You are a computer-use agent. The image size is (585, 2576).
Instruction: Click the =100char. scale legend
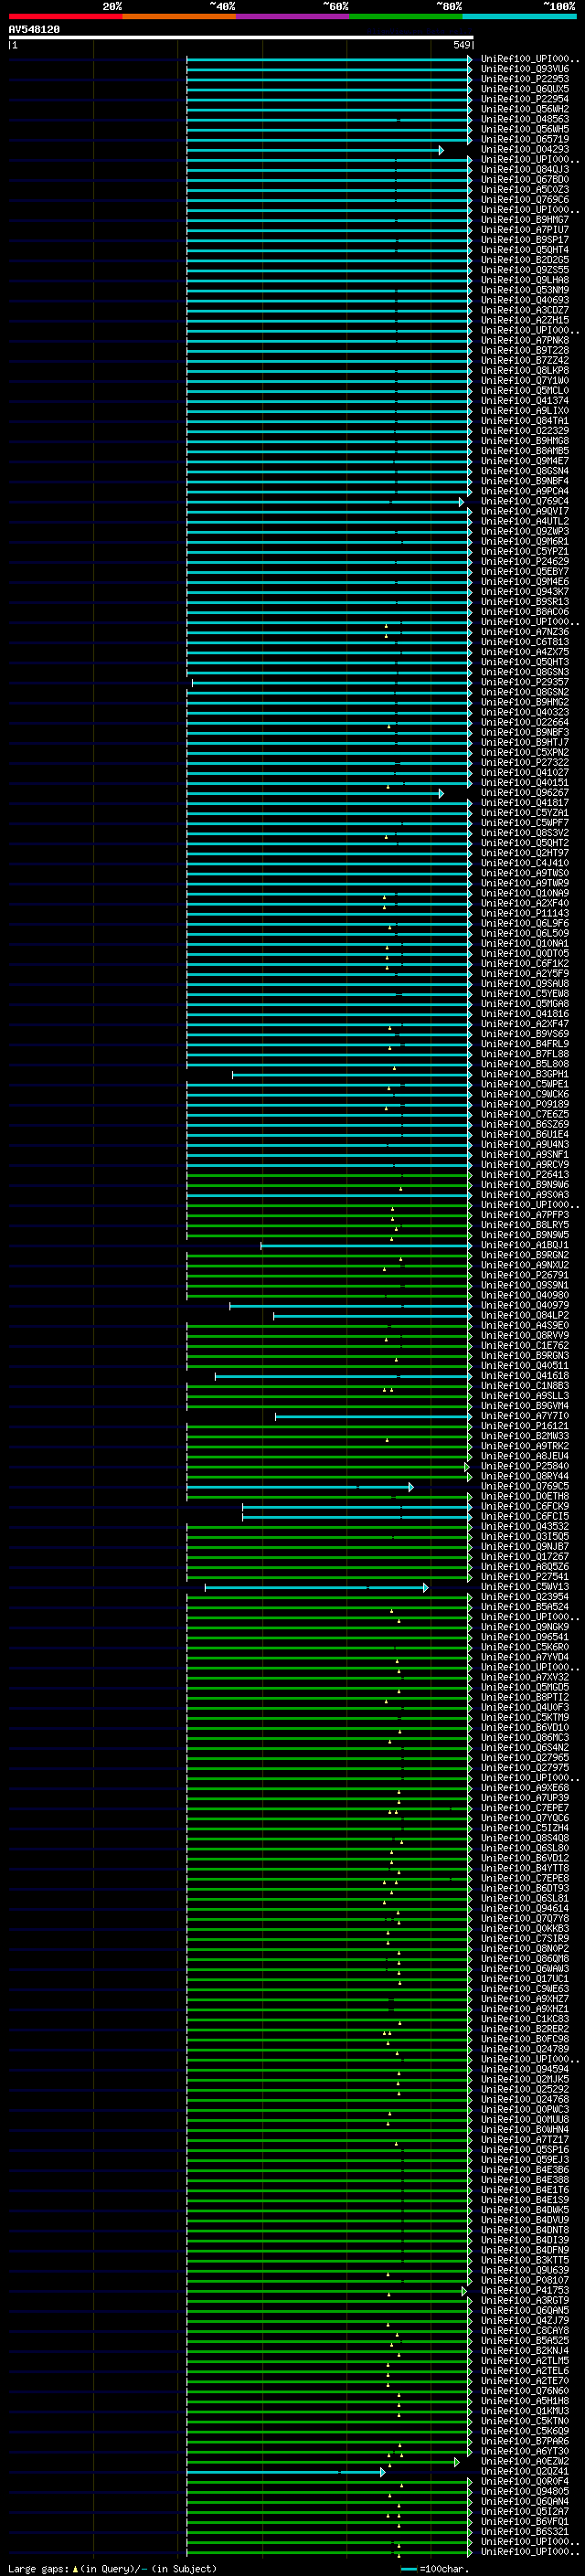point(436,2569)
